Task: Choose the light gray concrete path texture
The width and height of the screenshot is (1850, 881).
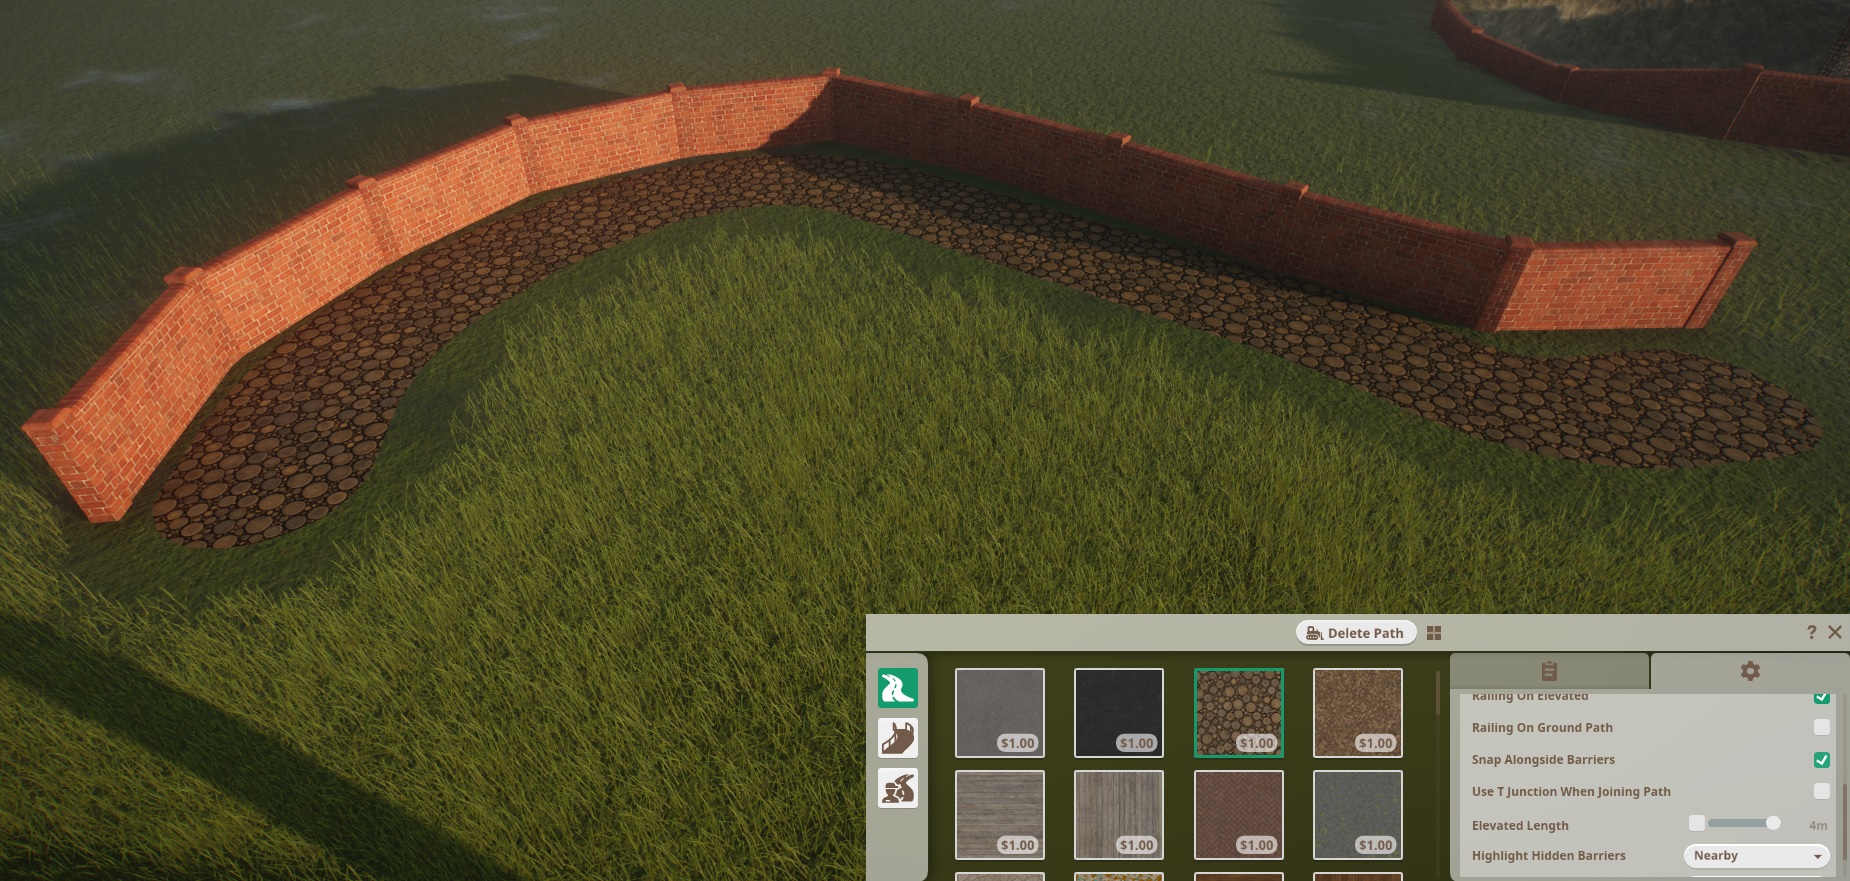Action: click(x=1000, y=713)
